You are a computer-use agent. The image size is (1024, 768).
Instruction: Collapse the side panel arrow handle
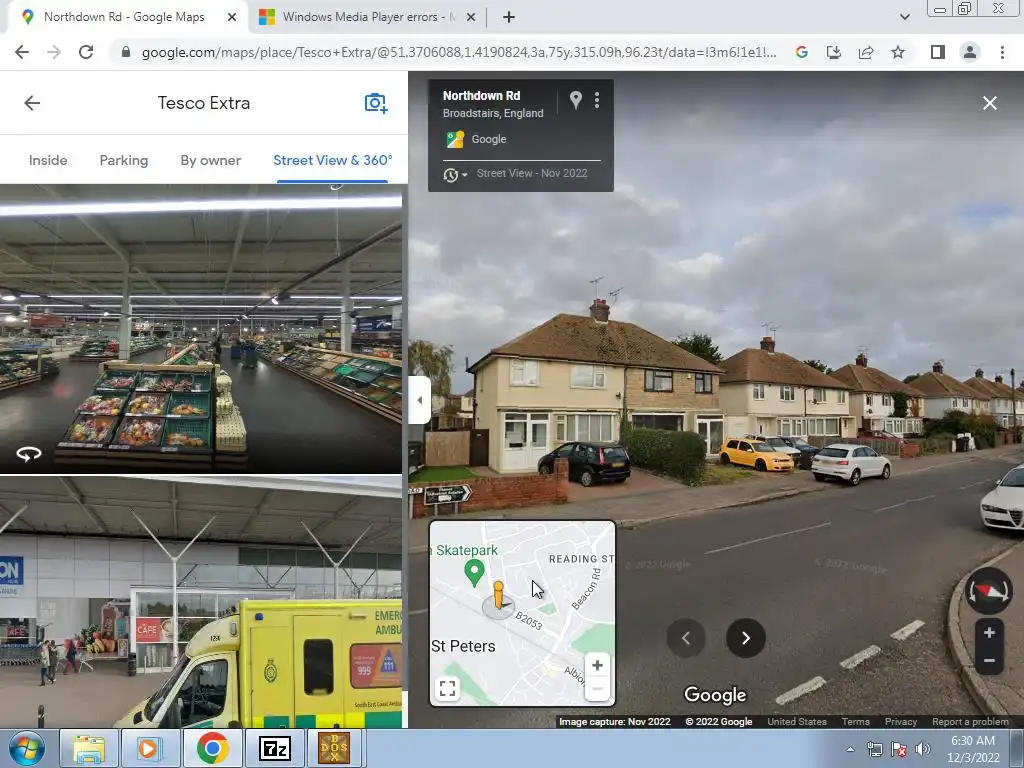(419, 400)
